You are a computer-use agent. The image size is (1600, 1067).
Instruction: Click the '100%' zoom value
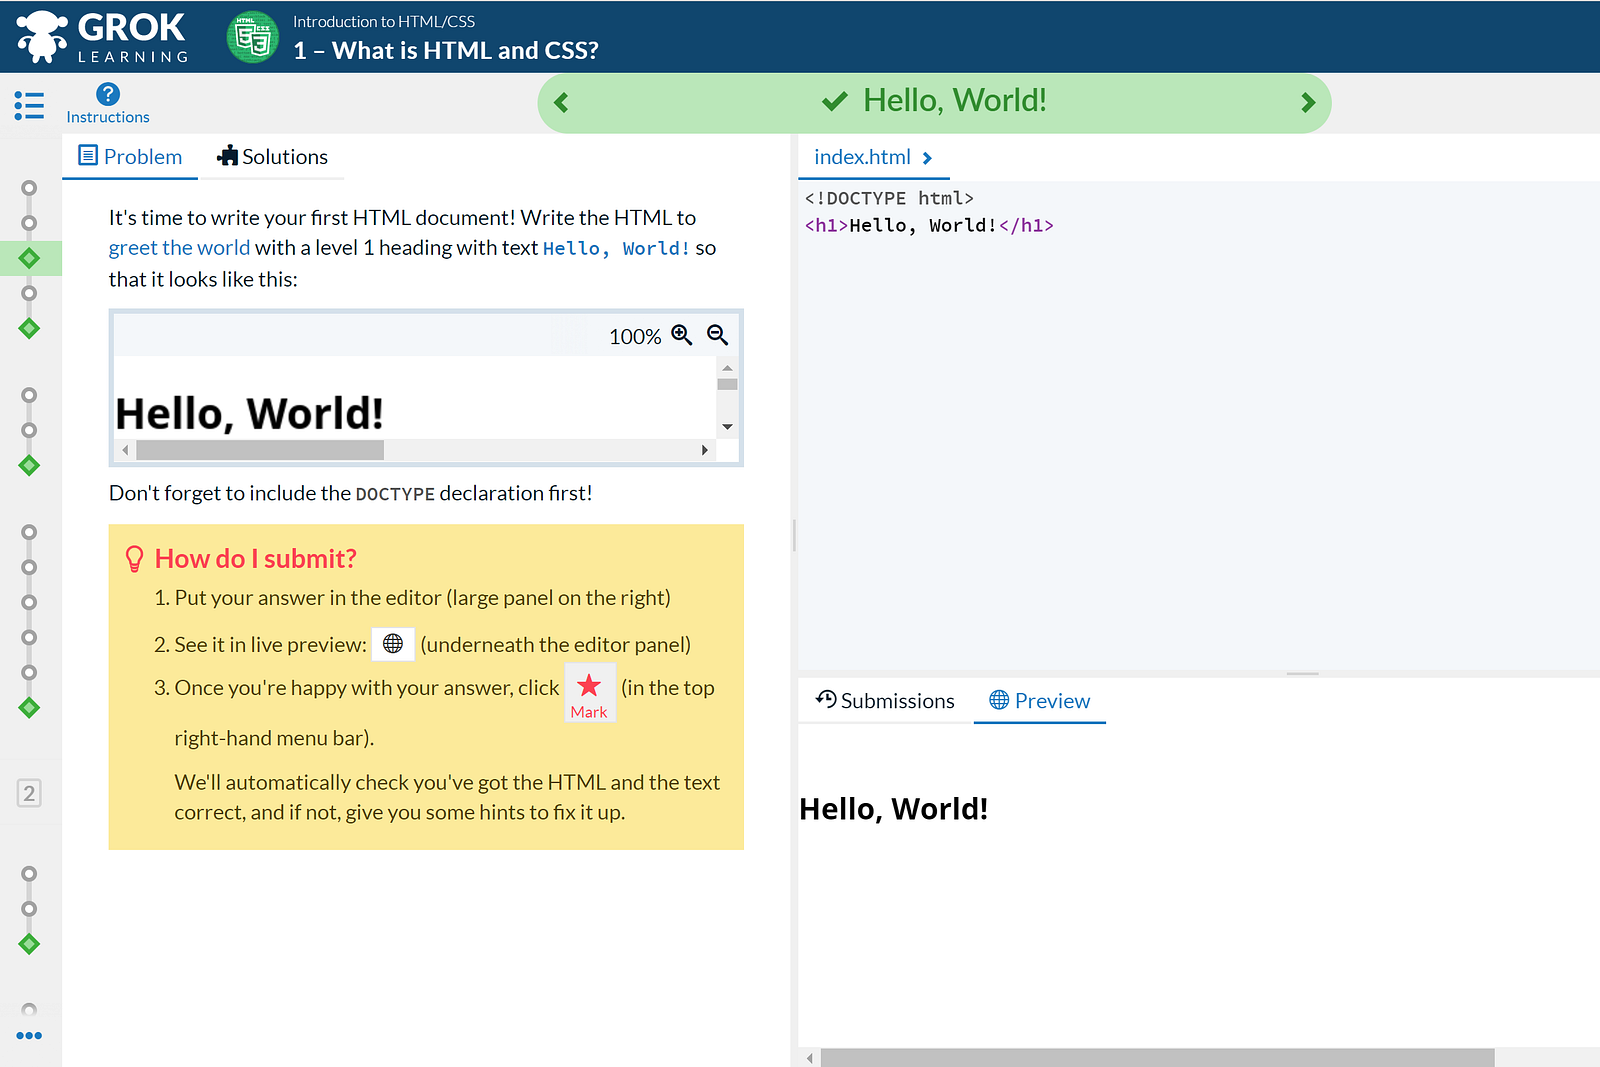635,336
